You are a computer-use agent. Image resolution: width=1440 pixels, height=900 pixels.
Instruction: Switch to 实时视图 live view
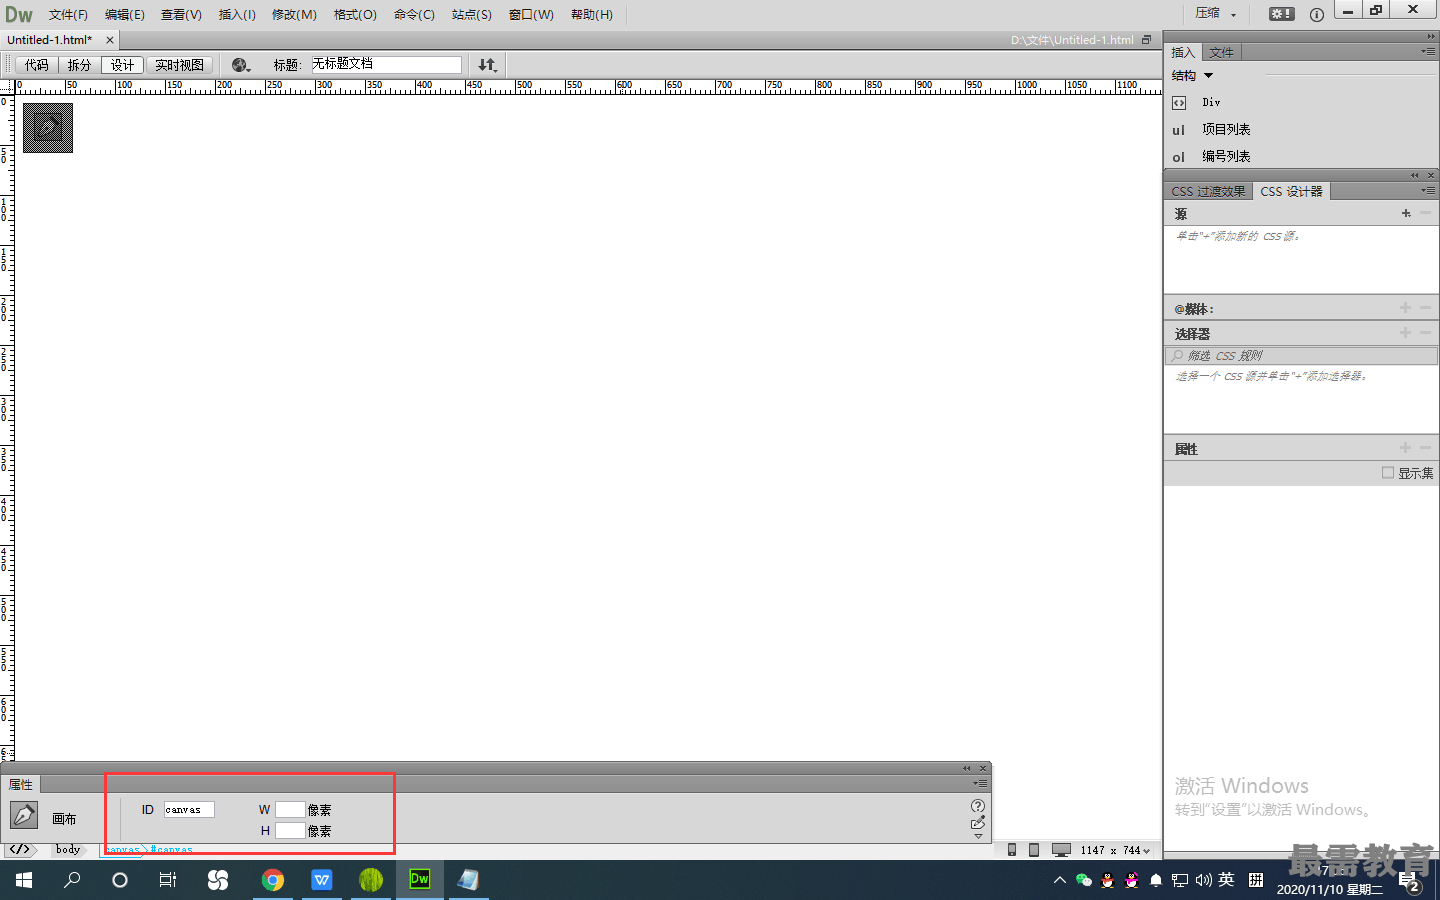[x=179, y=65]
